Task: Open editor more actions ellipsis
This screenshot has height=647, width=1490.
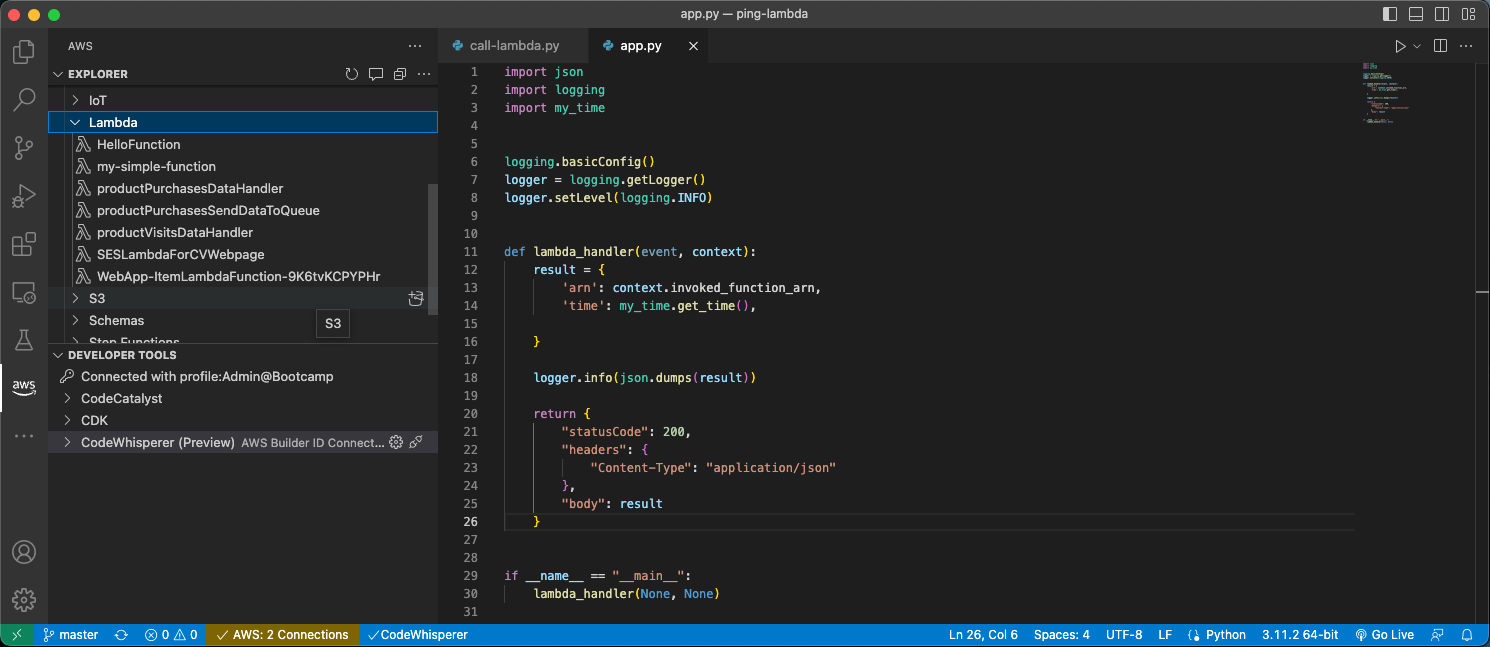Action: [1467, 46]
